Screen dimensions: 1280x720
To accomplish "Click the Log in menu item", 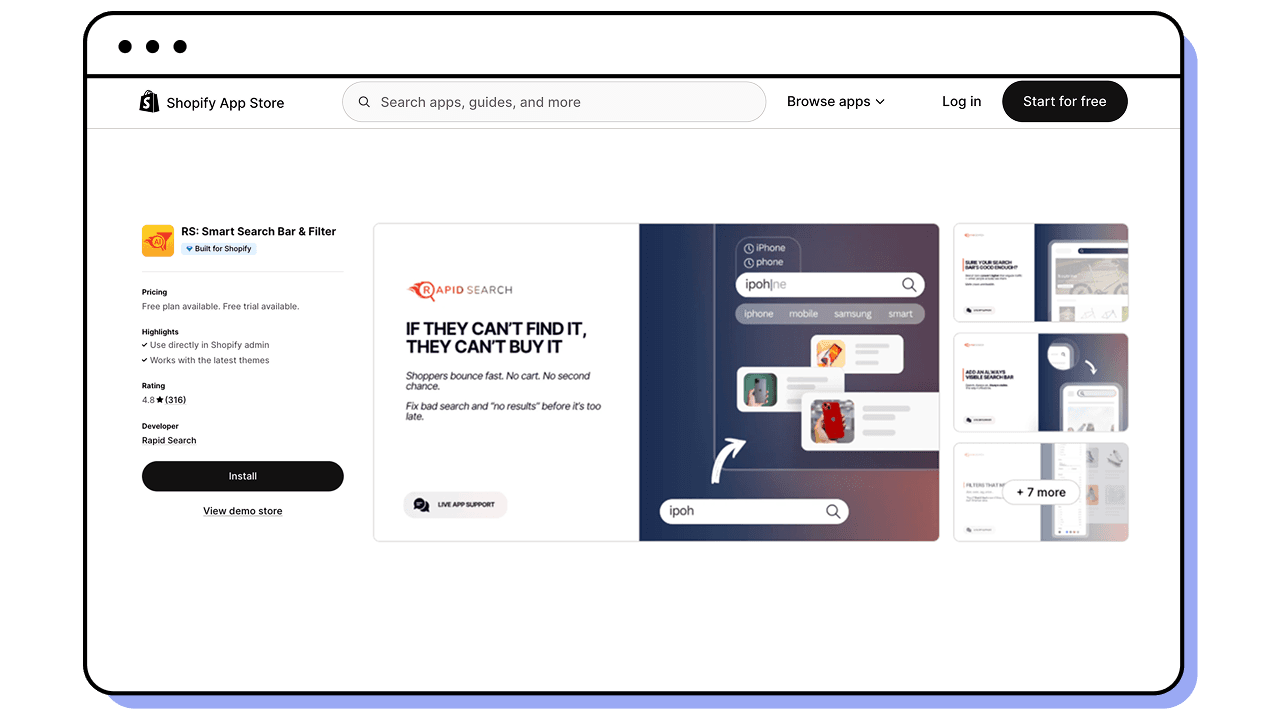I will [962, 102].
